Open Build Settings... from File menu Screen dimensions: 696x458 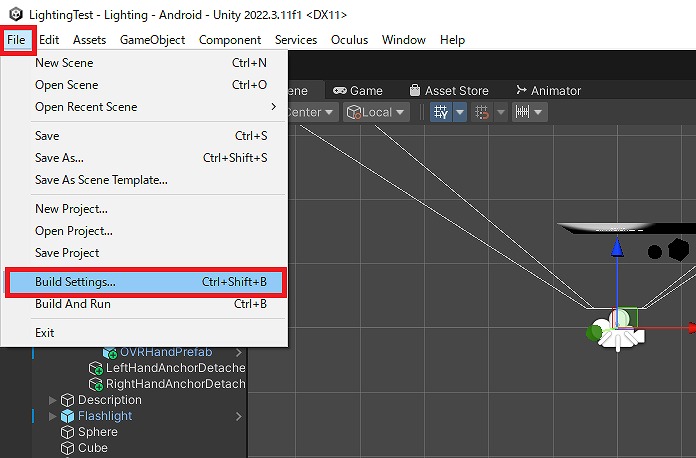tap(146, 282)
